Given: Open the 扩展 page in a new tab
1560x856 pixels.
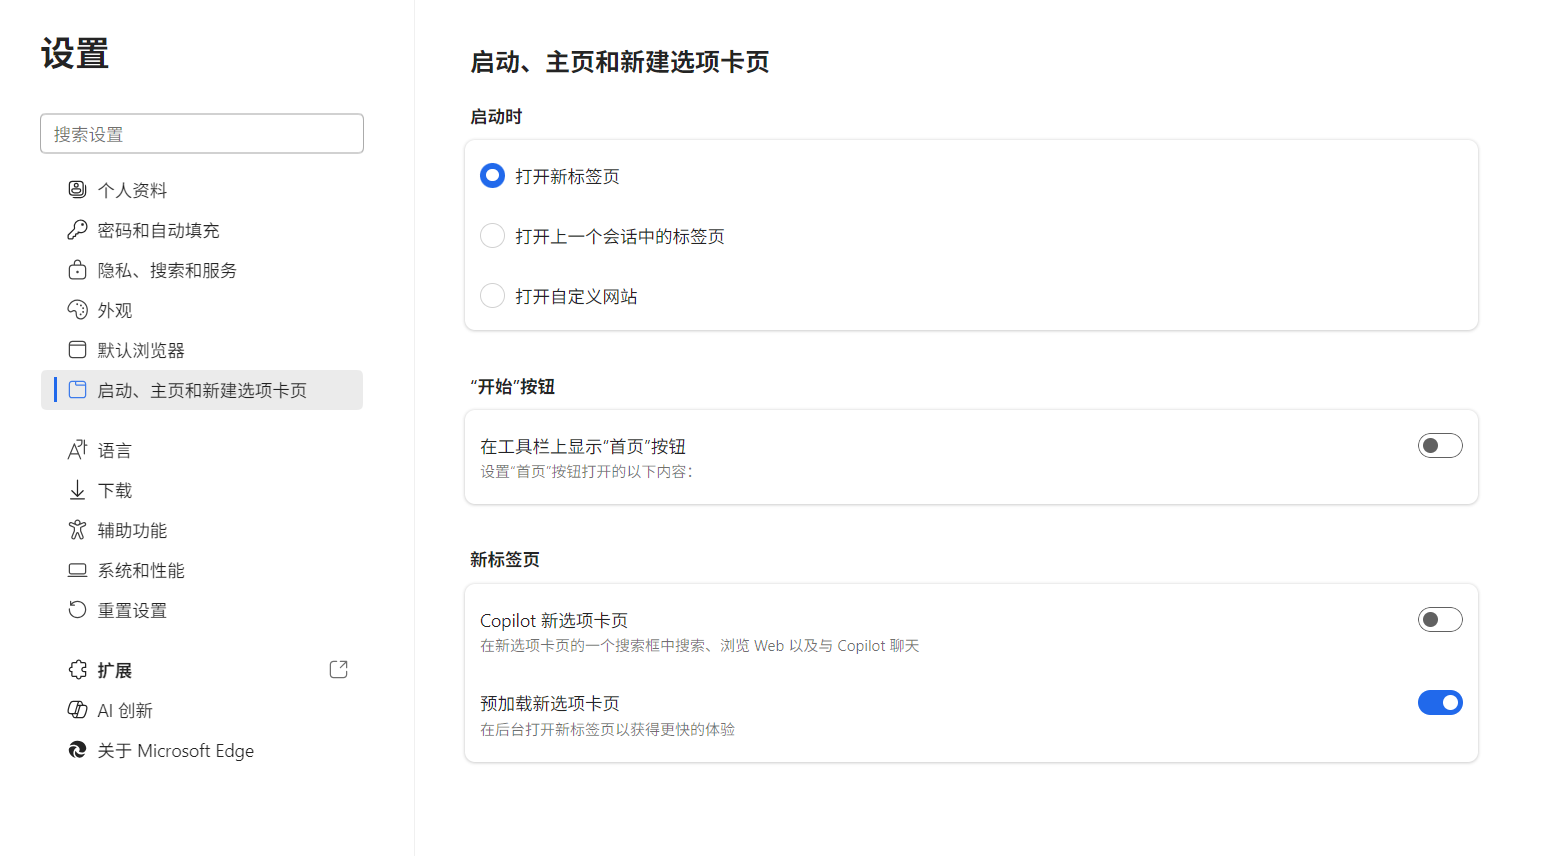Looking at the screenshot, I should pyautogui.click(x=338, y=669).
